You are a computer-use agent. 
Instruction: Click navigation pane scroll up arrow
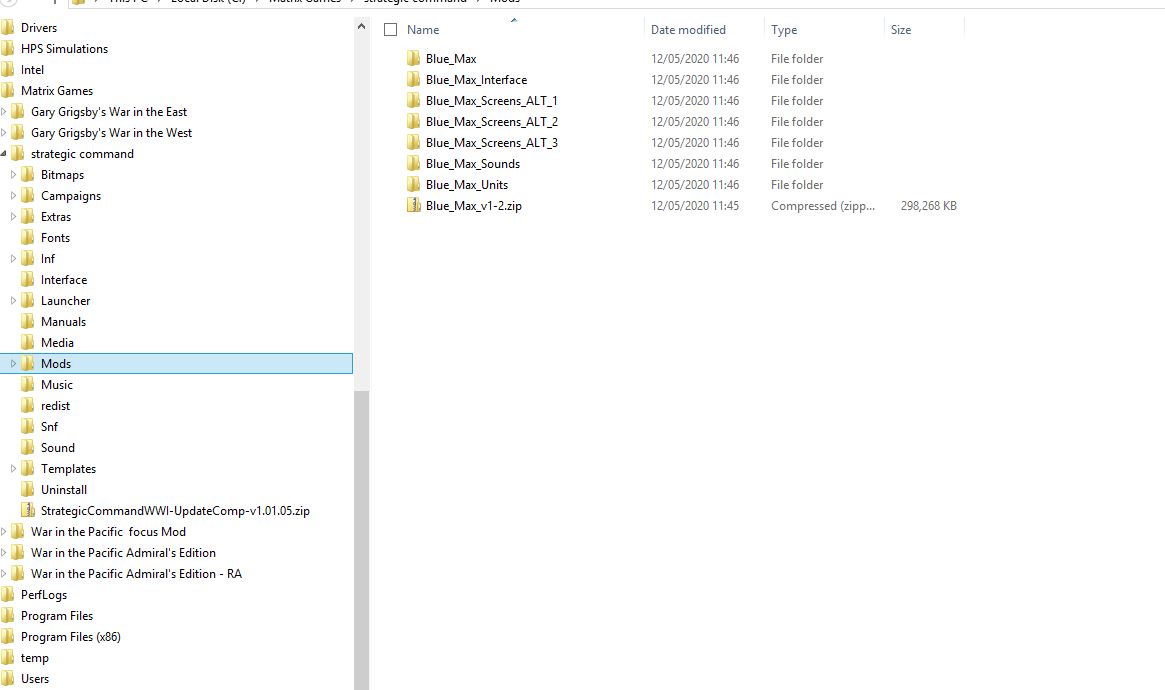(361, 27)
